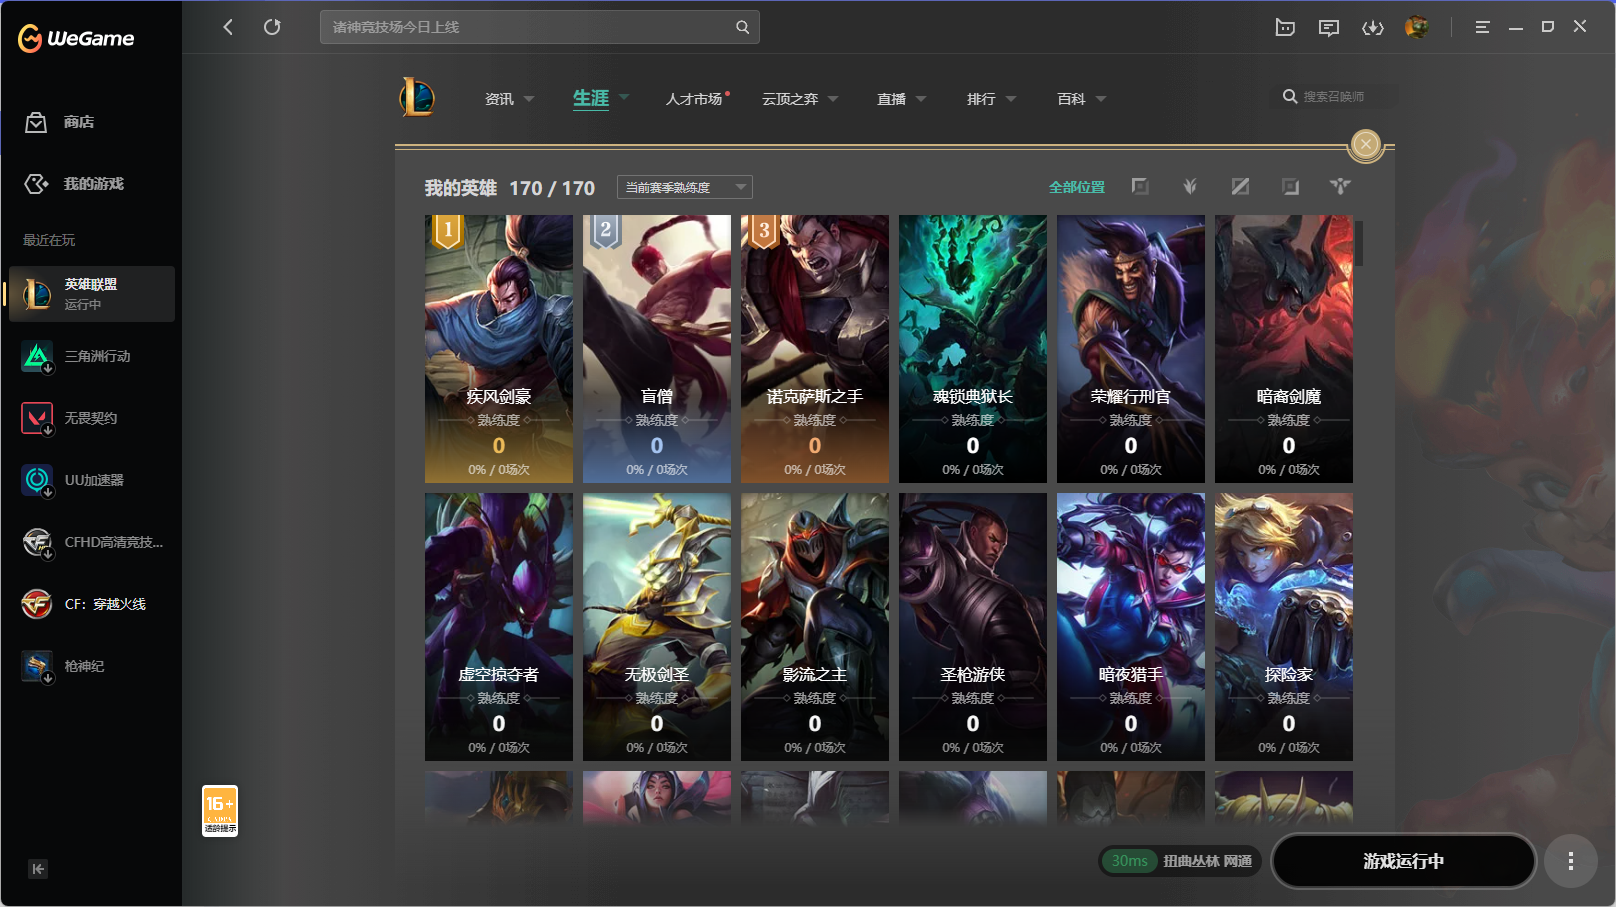Open the 人才市场 tab
1616x907 pixels.
pos(695,99)
